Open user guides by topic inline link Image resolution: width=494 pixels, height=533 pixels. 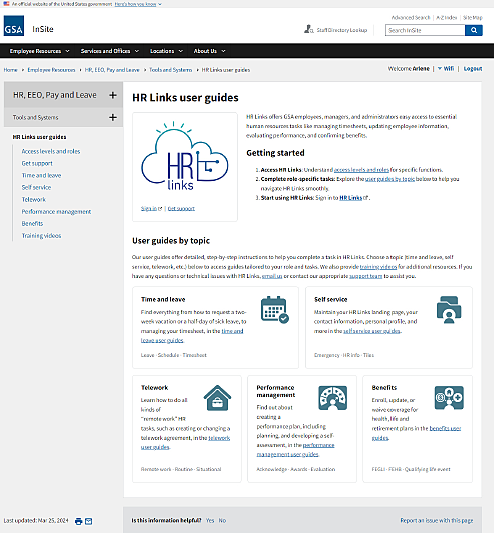[390, 179]
